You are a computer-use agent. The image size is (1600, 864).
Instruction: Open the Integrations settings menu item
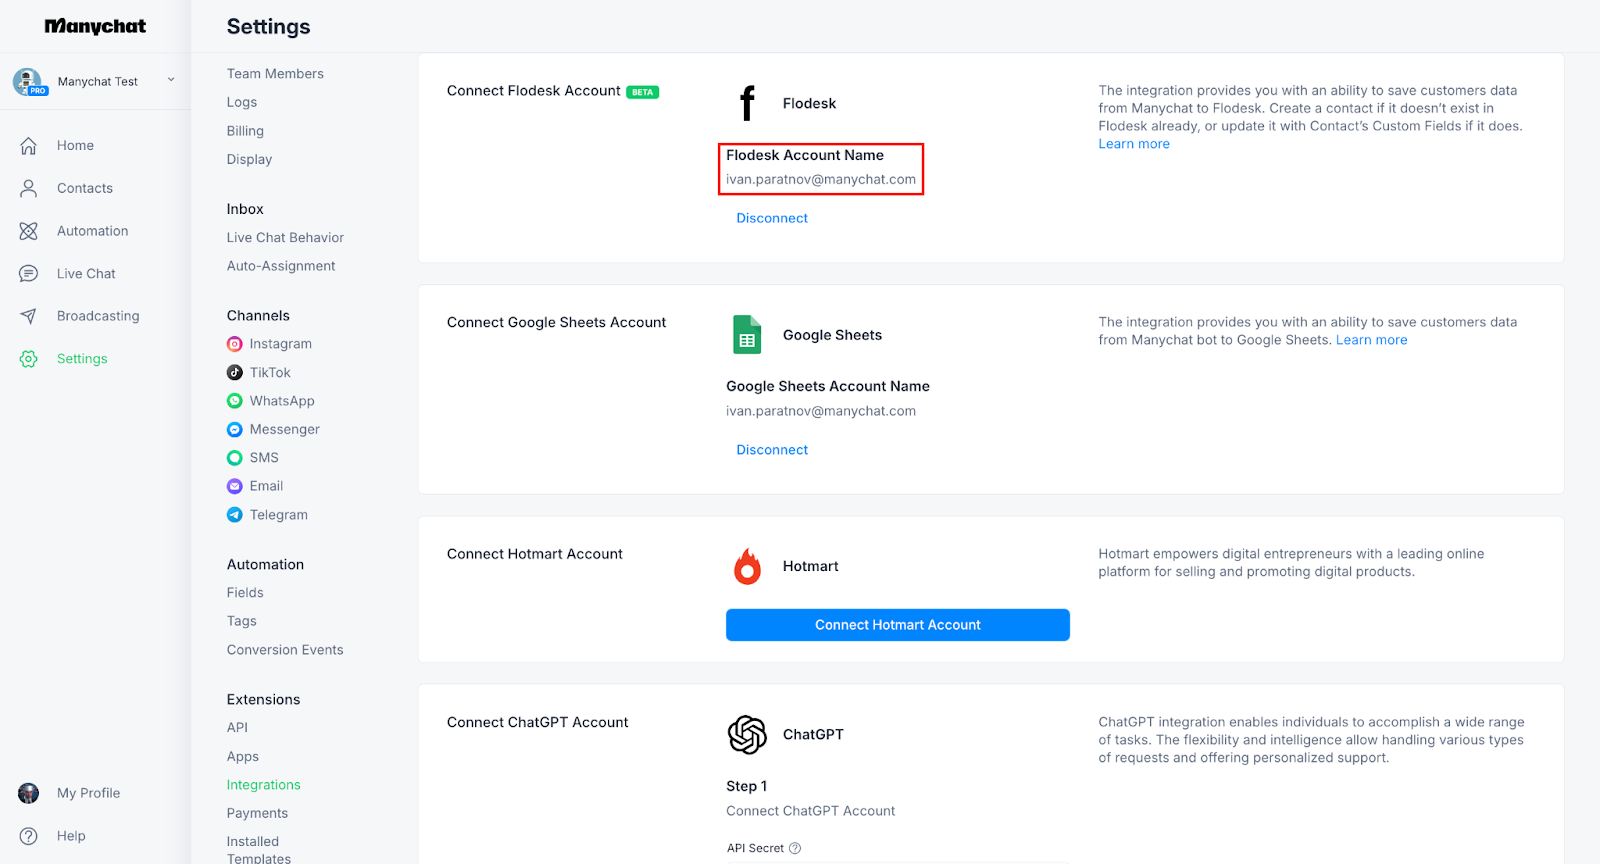264,785
